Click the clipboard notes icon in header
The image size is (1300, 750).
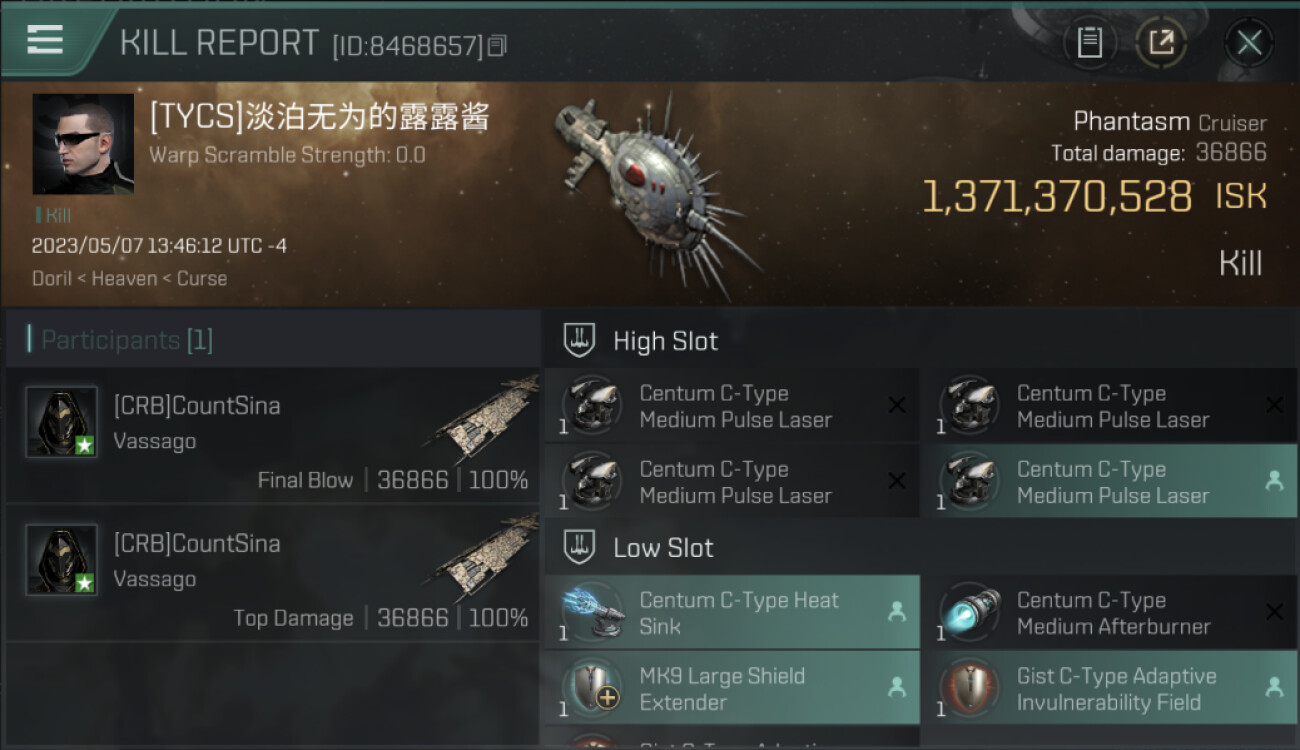pyautogui.click(x=1089, y=43)
